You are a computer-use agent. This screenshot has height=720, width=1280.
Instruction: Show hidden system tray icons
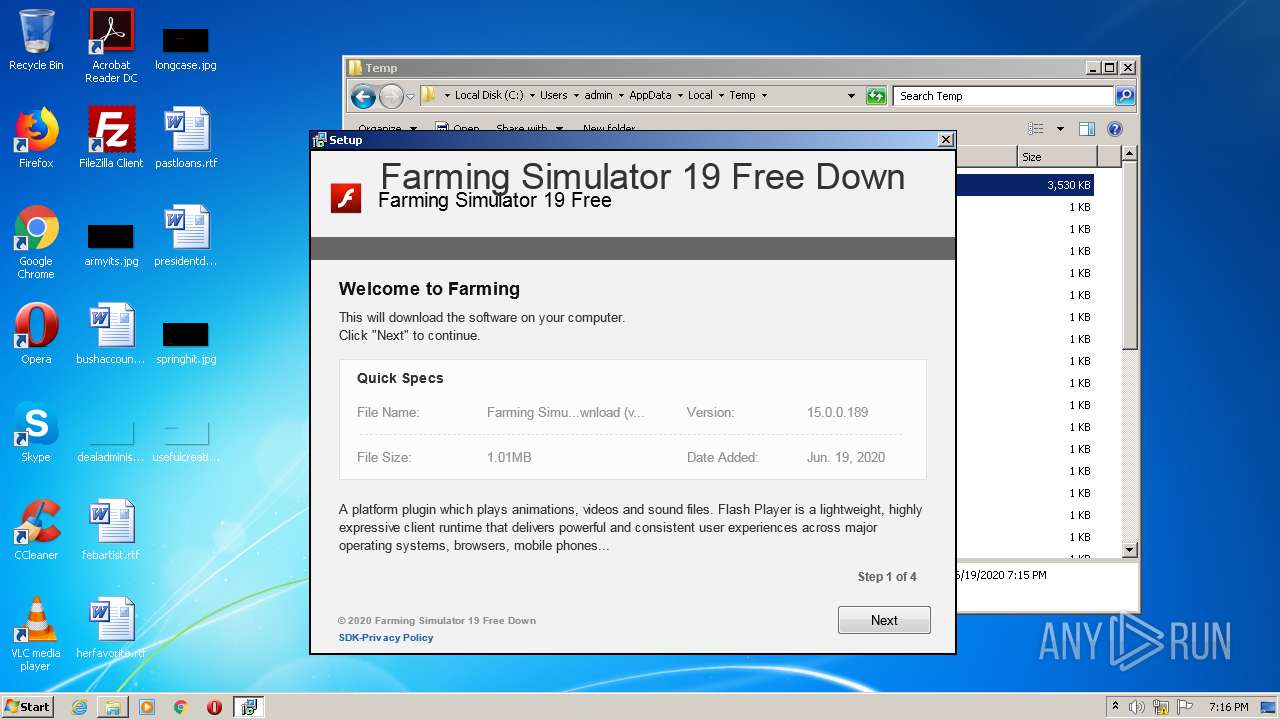(x=1115, y=706)
